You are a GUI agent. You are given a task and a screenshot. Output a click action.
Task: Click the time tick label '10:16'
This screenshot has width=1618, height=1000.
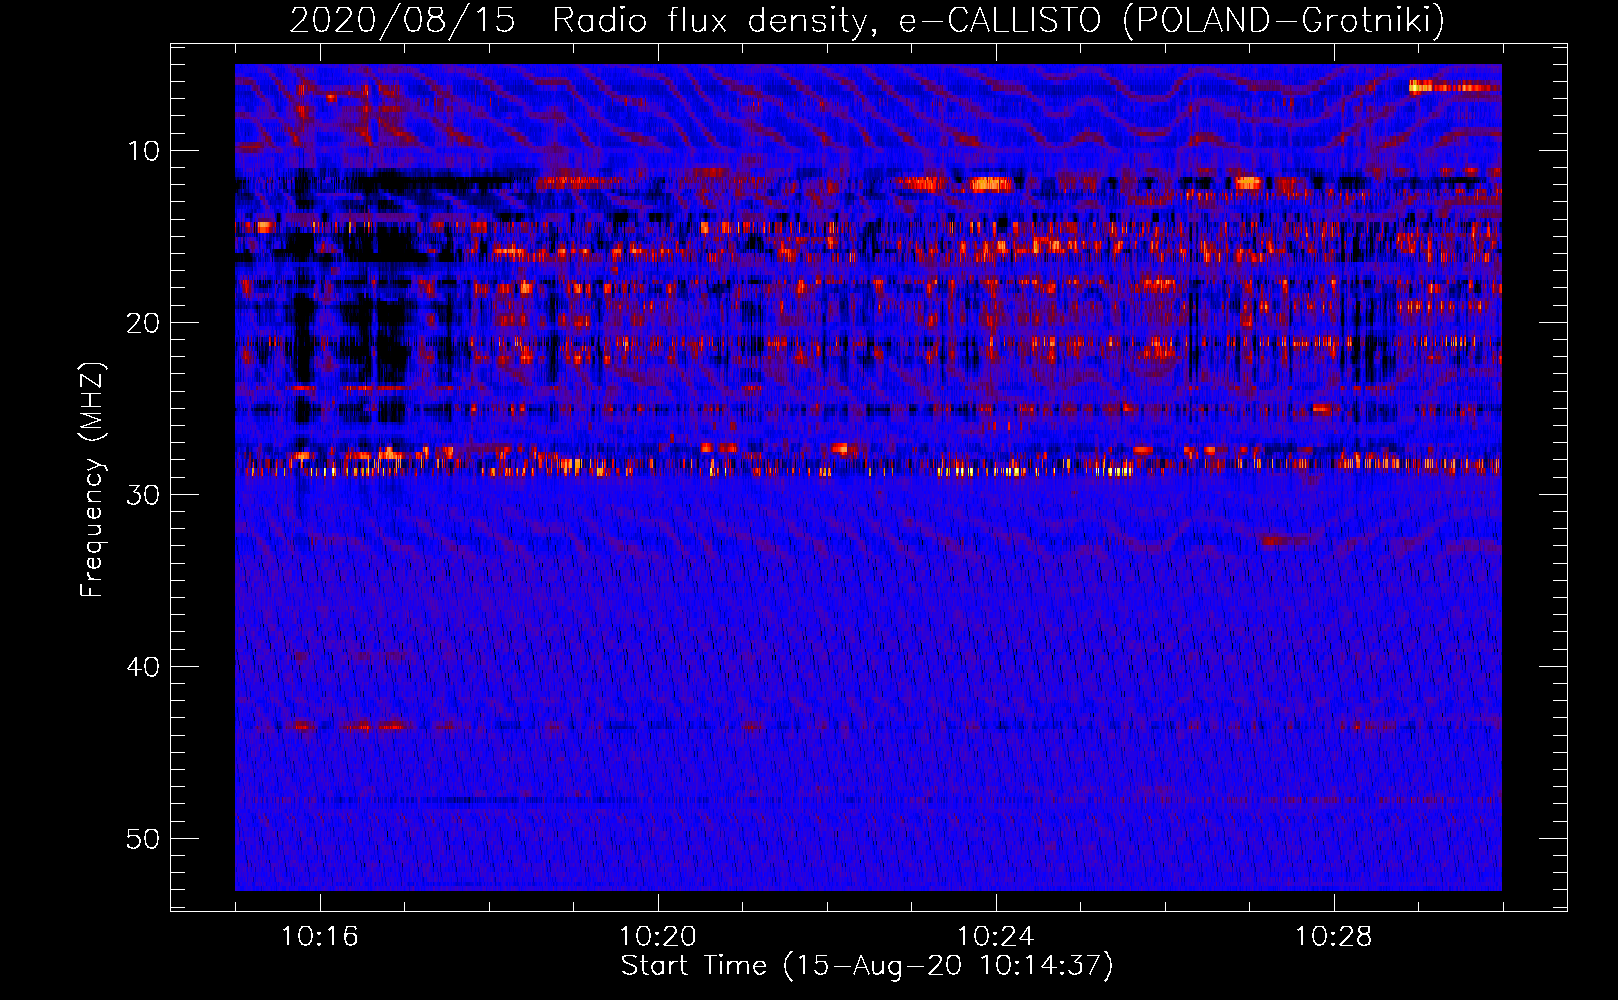coord(320,936)
